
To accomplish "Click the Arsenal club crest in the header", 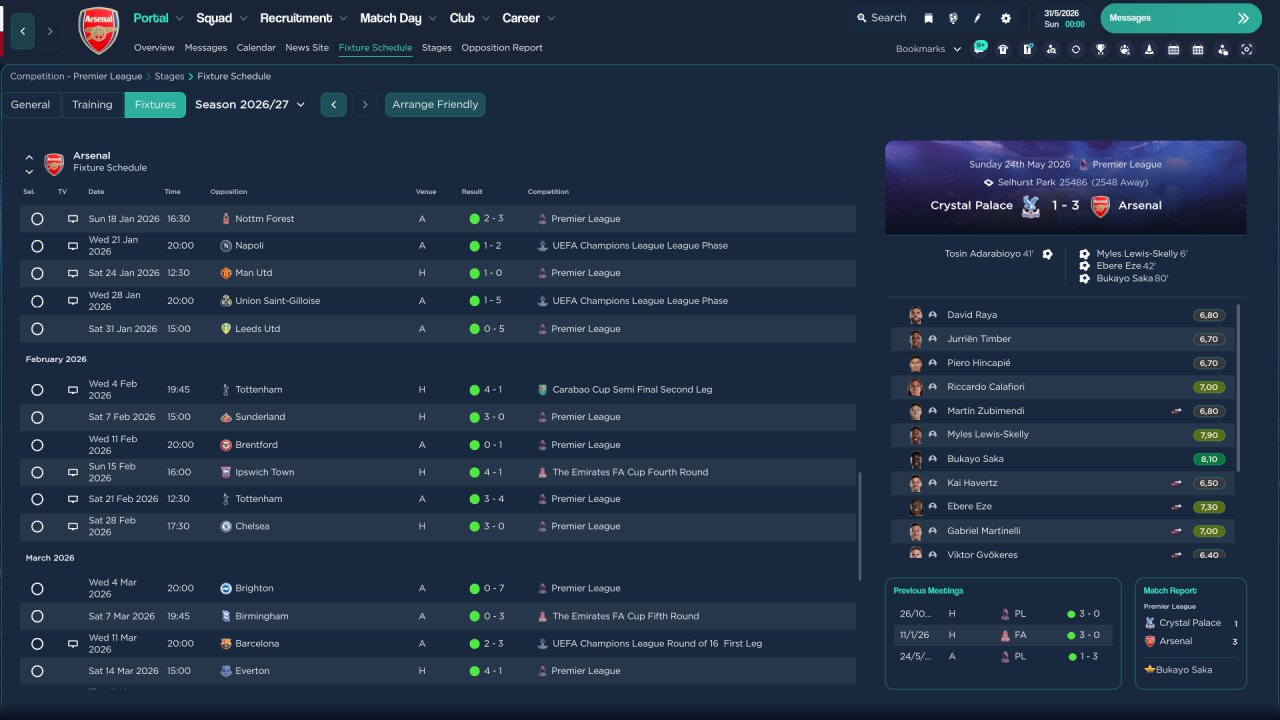I will [98, 30].
